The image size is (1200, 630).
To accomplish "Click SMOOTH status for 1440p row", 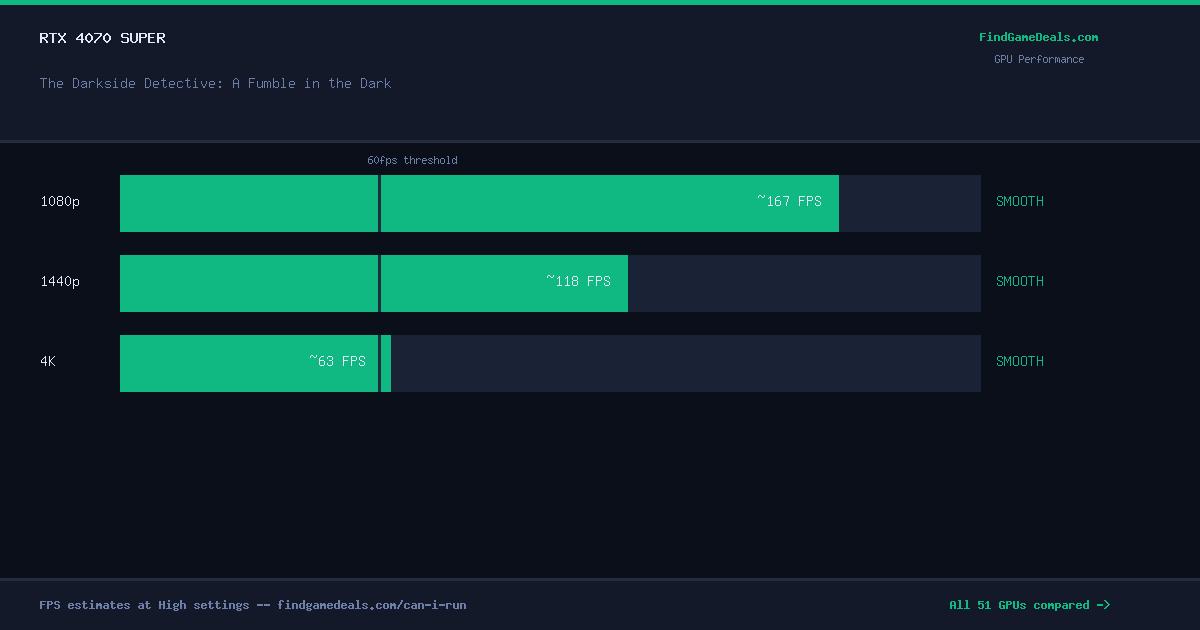I will coord(1020,281).
